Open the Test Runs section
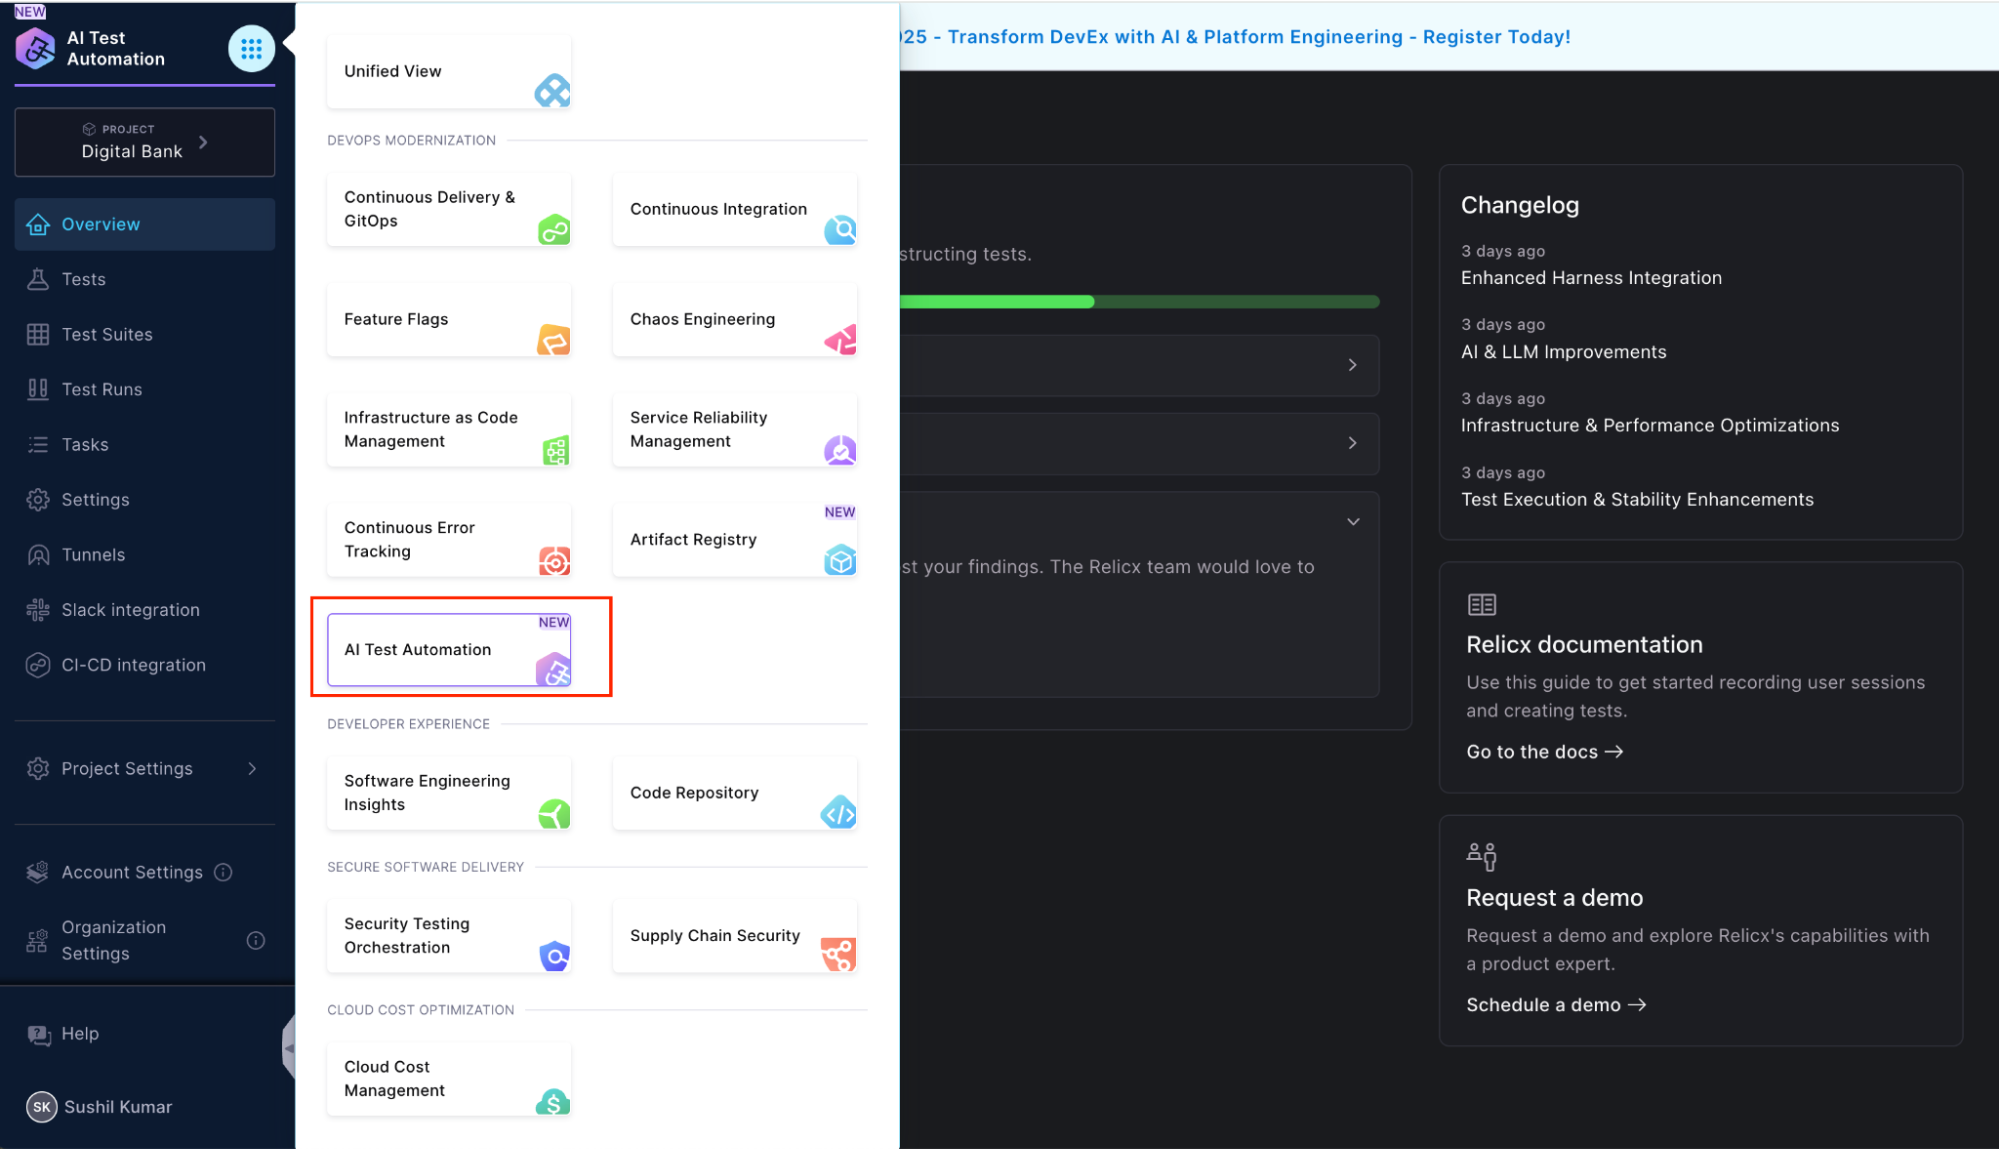The image size is (1999, 1149). [100, 389]
